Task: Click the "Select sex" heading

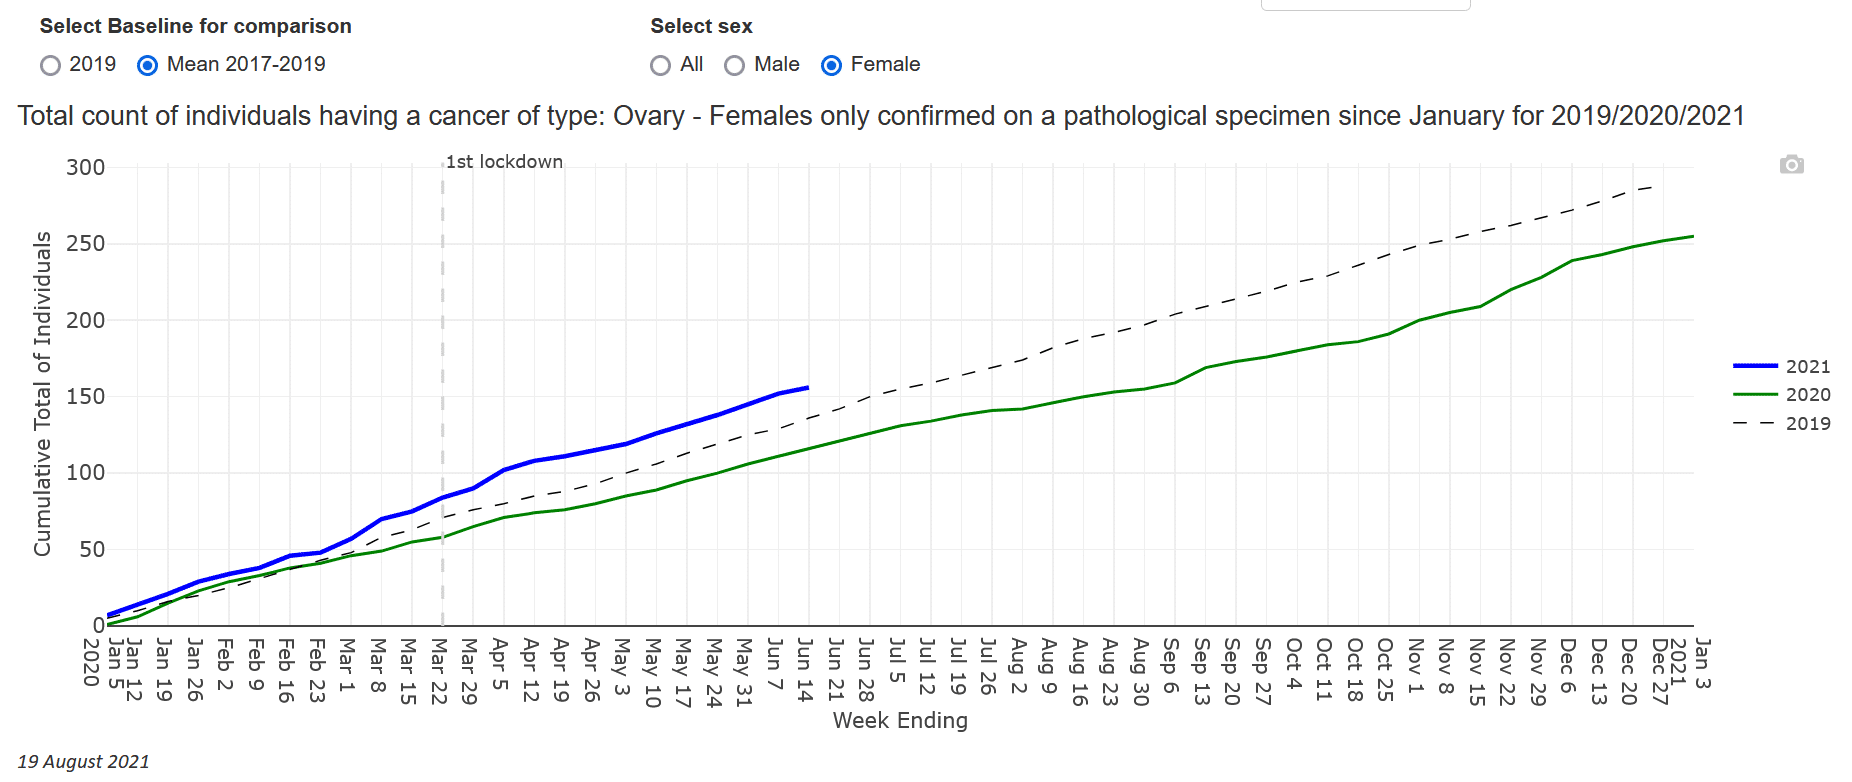Action: 701,26
